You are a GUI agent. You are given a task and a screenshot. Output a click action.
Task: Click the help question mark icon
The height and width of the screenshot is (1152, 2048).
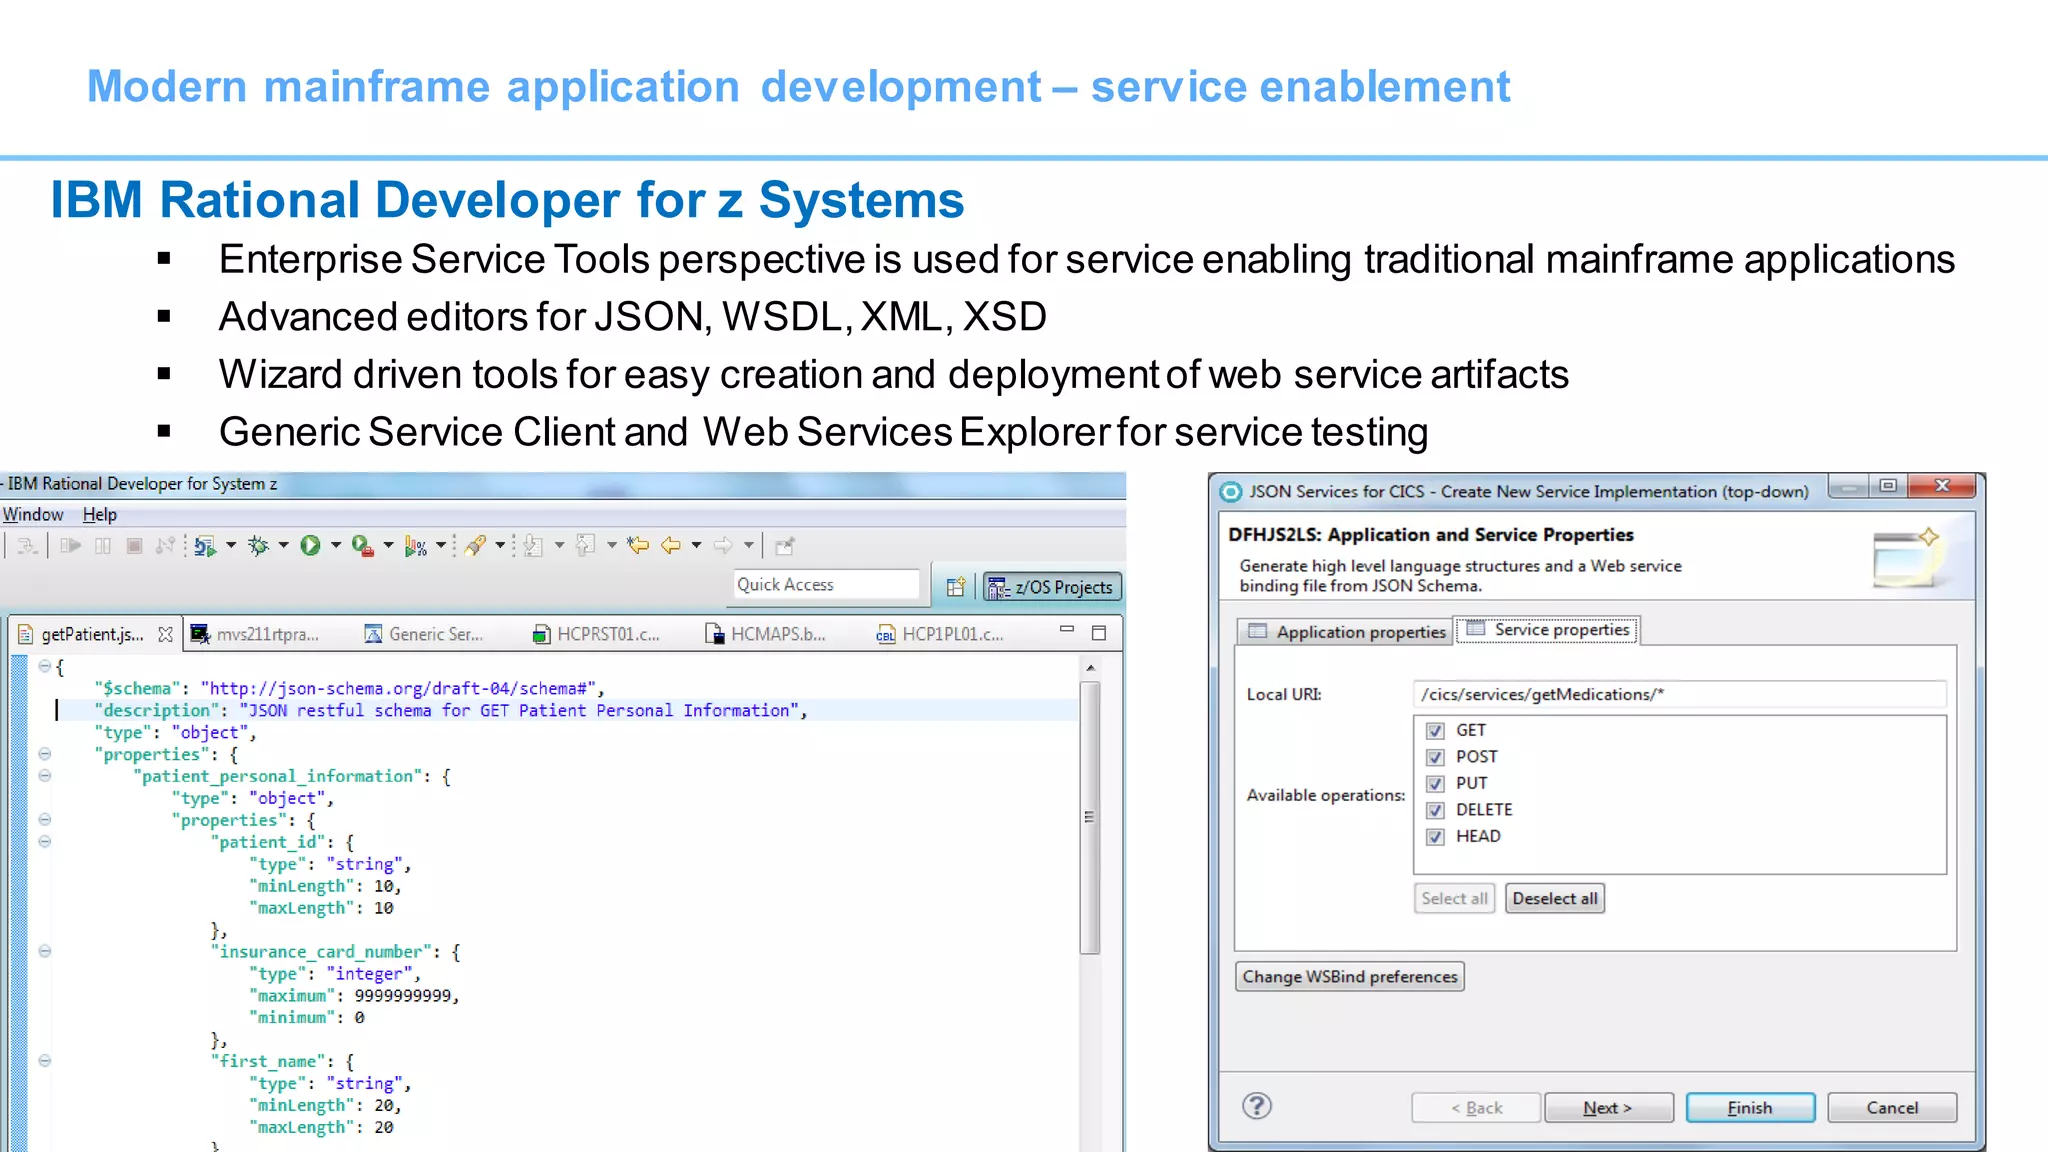point(1257,1106)
